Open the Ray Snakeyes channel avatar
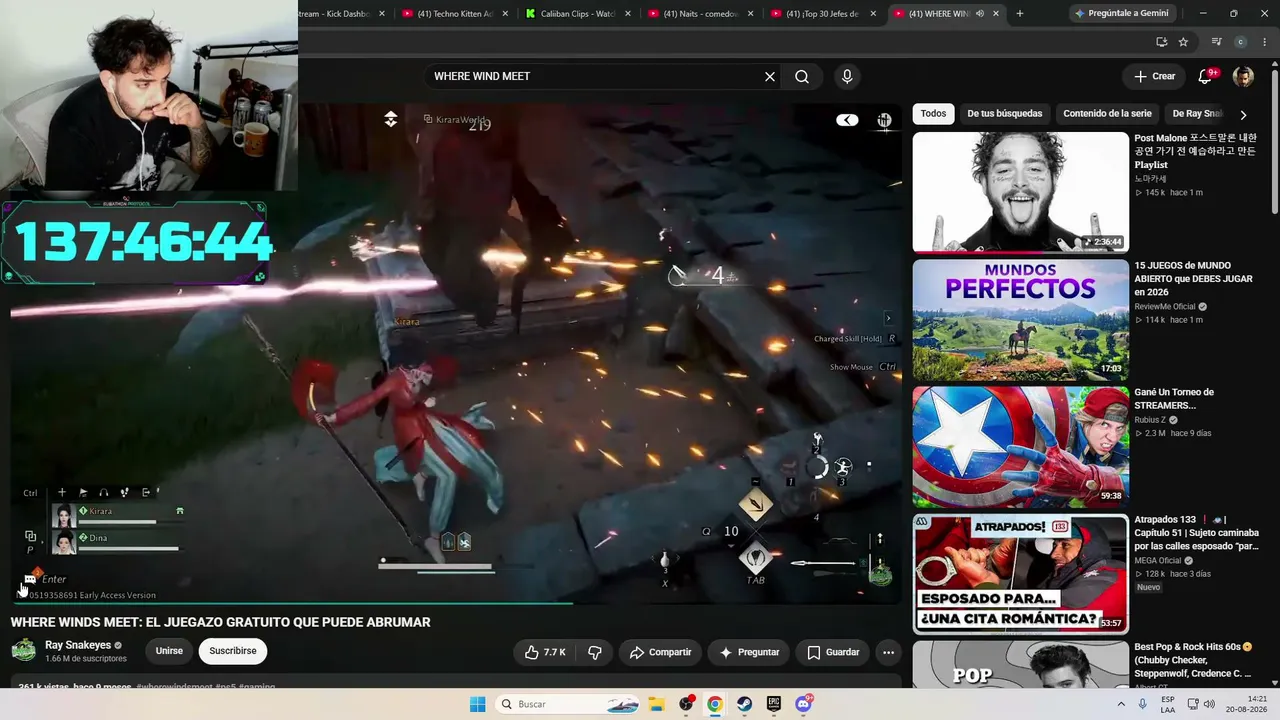Image resolution: width=1280 pixels, height=720 pixels. pos(23,651)
